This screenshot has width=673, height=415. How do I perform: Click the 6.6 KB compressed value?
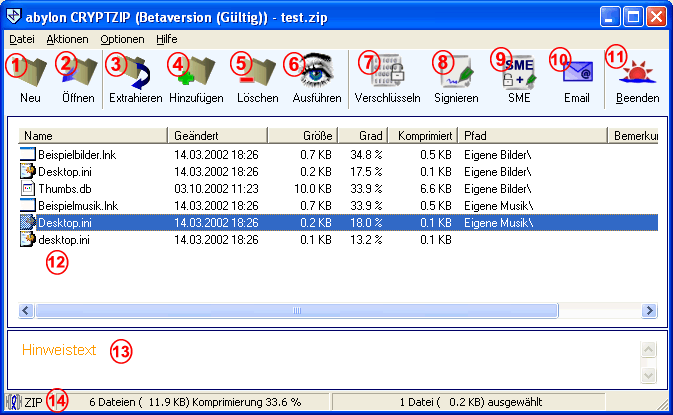[x=436, y=189]
